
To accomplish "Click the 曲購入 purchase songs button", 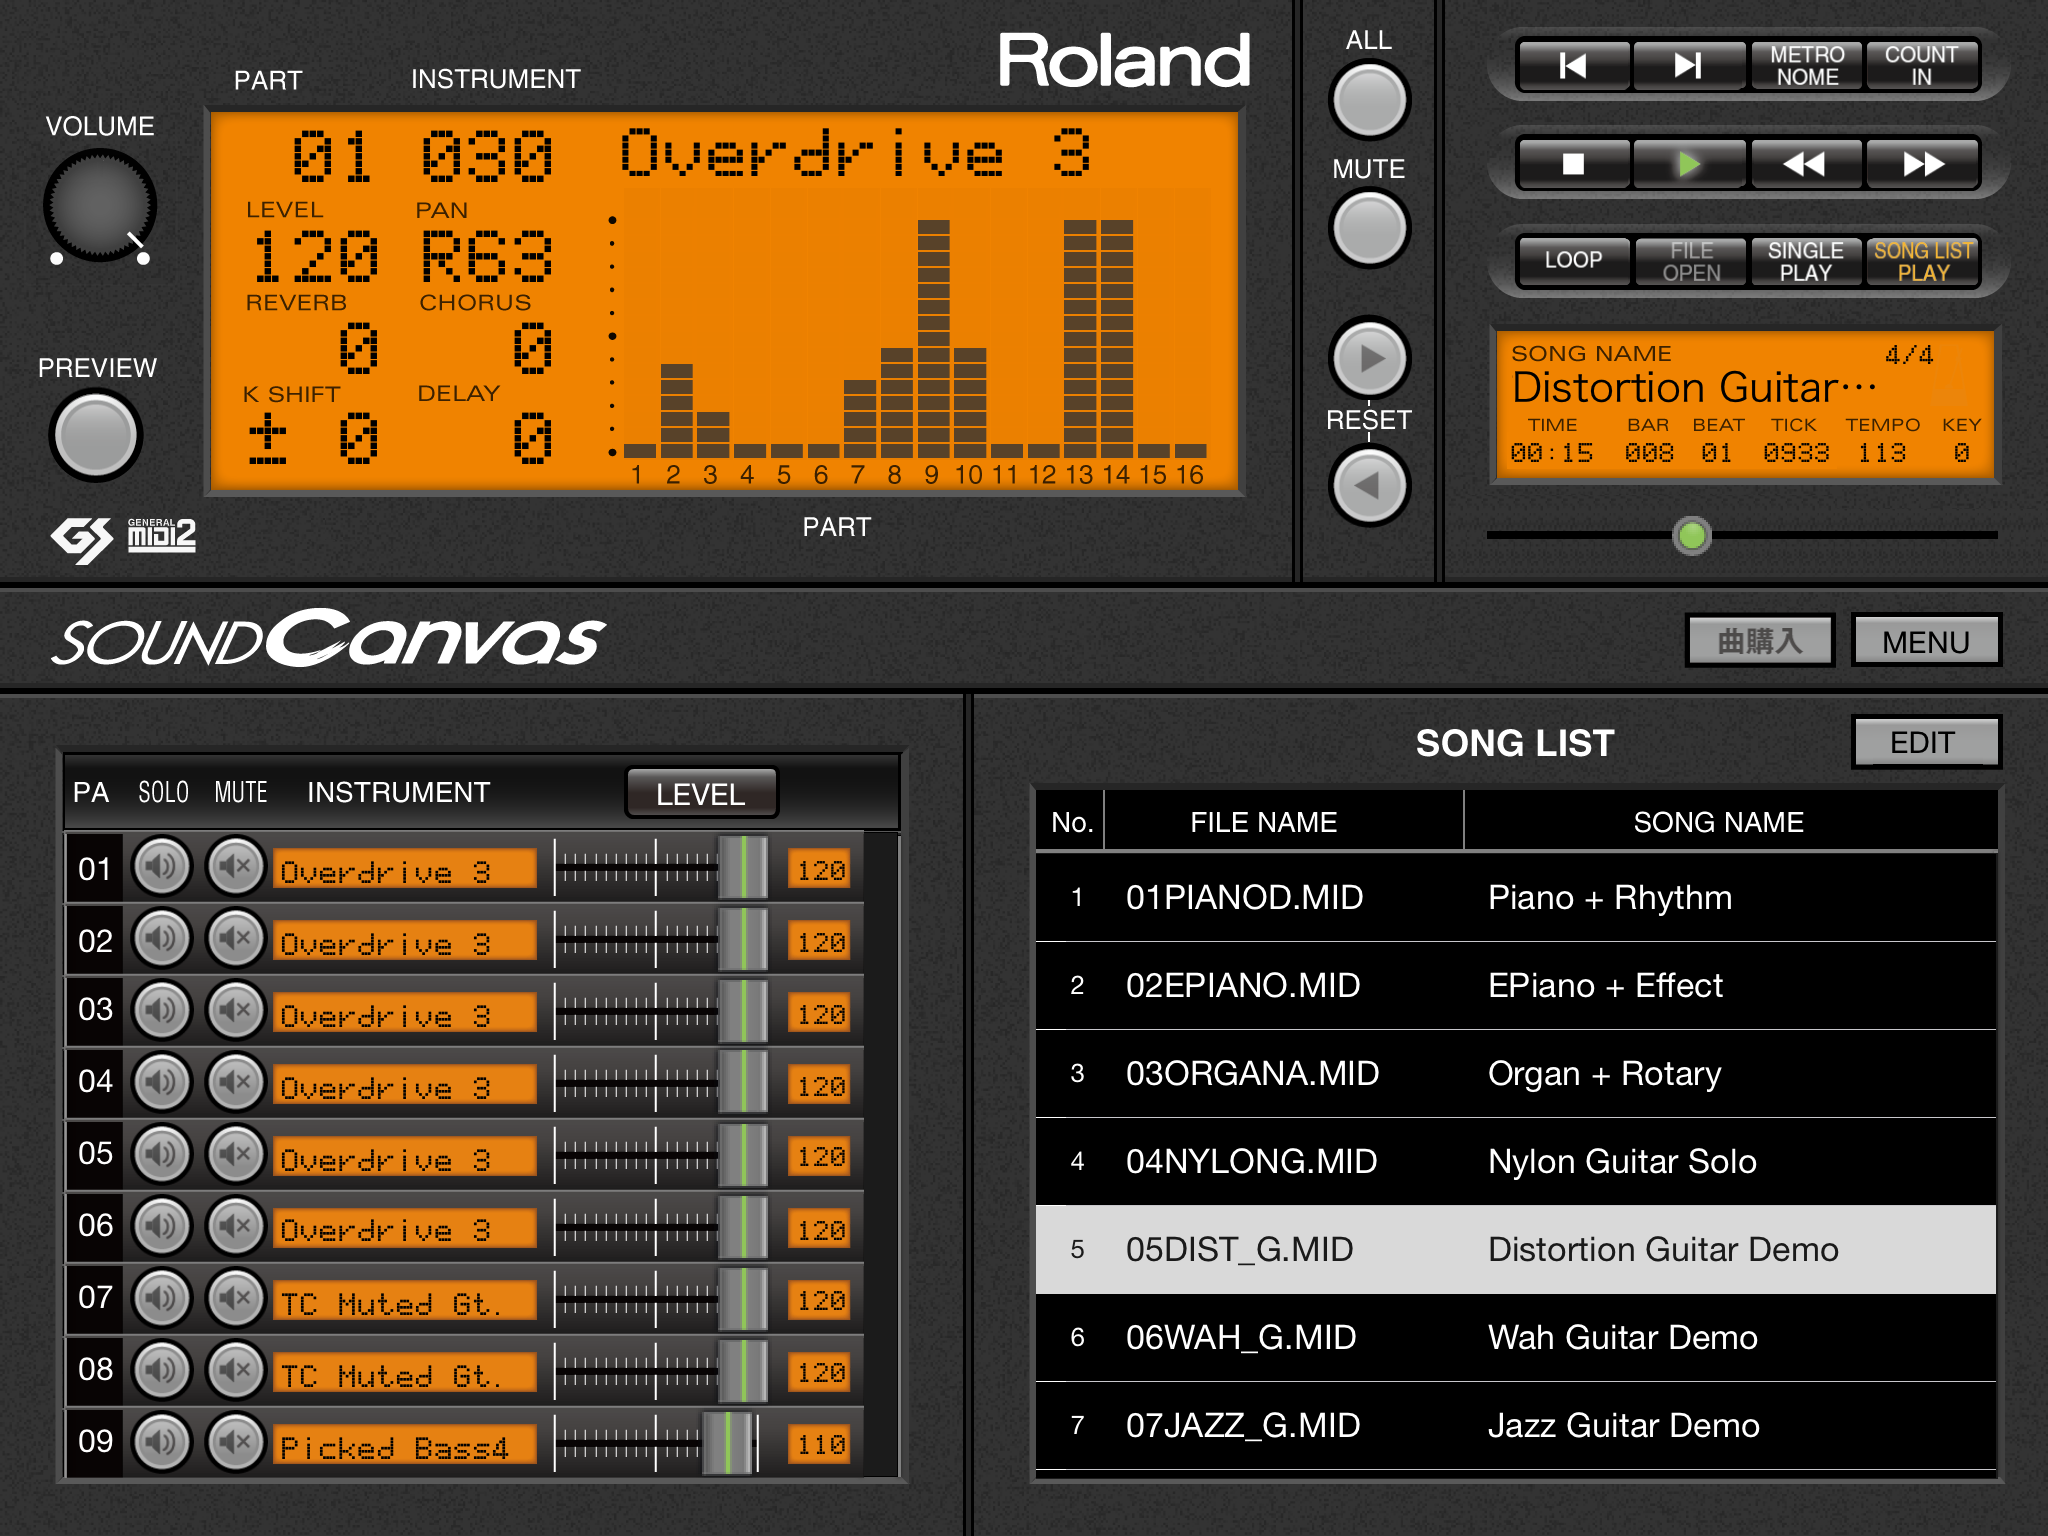I will pos(1760,641).
